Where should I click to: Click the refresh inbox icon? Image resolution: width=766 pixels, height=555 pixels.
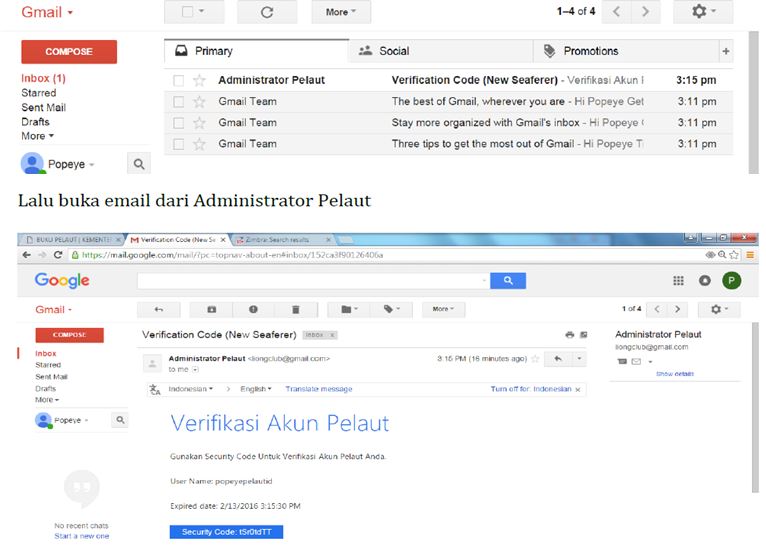click(x=266, y=12)
